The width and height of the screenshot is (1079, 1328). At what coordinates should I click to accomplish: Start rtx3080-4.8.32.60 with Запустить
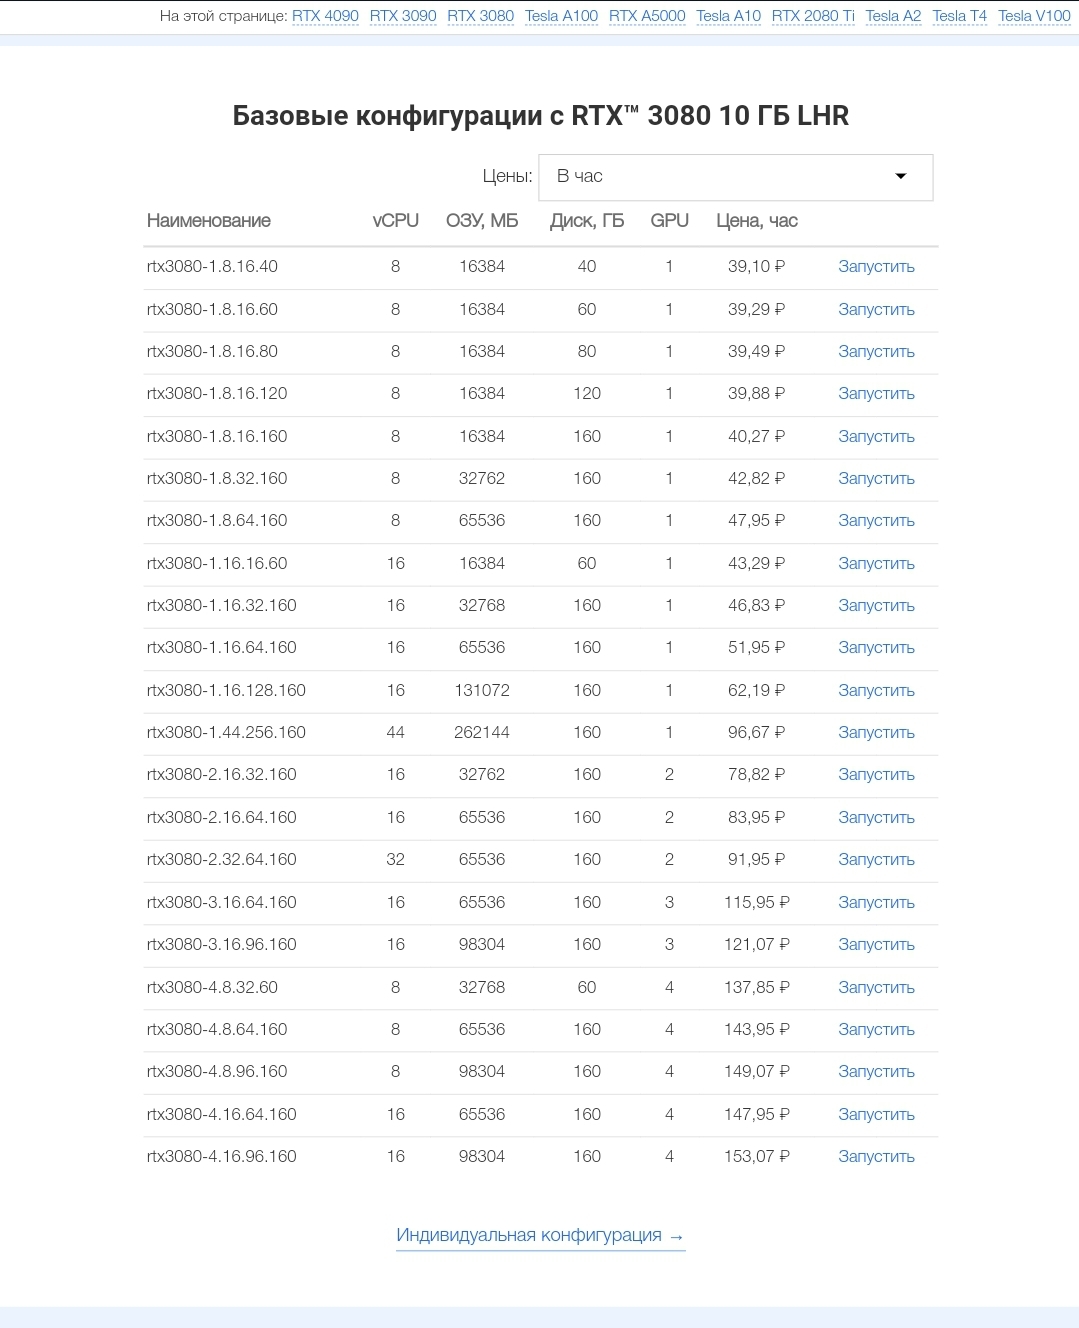click(x=876, y=988)
